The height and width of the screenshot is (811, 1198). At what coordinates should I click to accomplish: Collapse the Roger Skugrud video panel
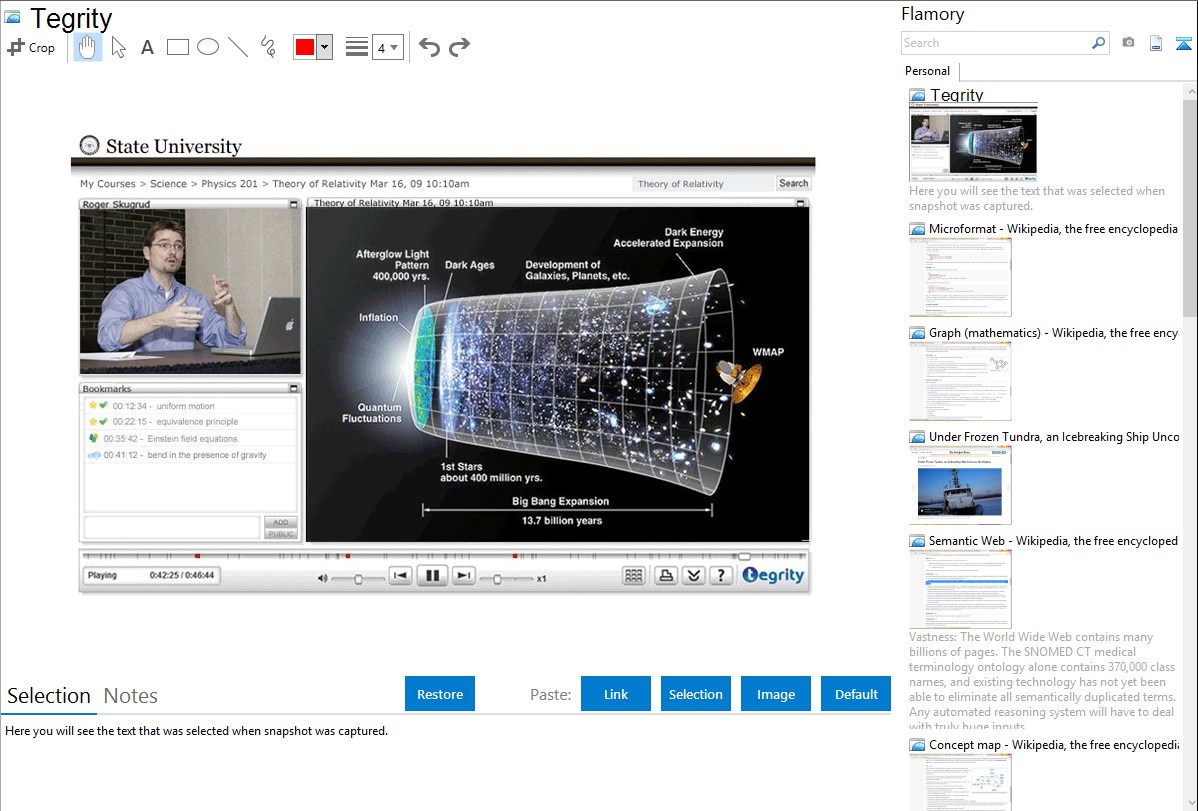(293, 204)
